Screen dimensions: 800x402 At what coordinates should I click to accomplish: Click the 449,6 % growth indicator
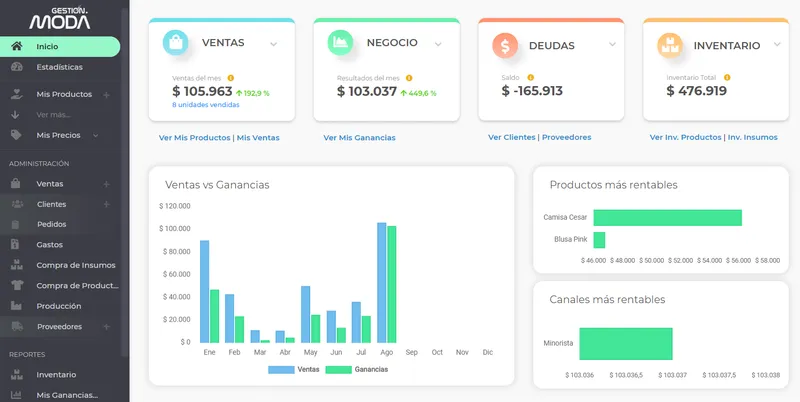[x=418, y=93]
